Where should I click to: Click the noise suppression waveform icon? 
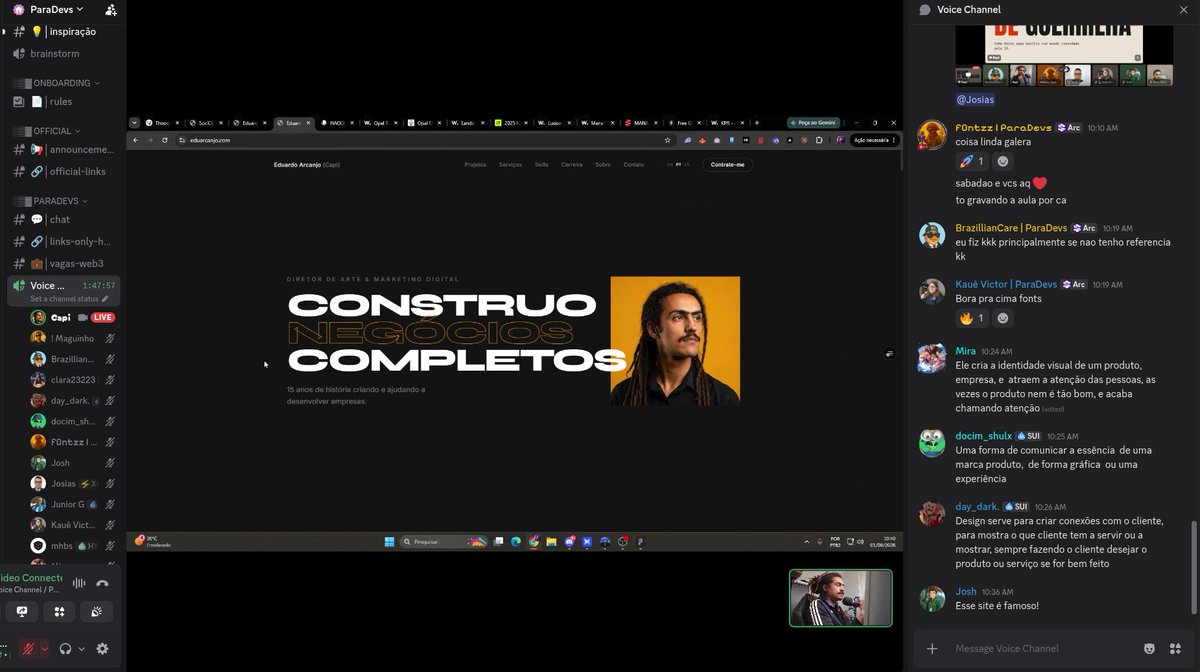(79, 584)
